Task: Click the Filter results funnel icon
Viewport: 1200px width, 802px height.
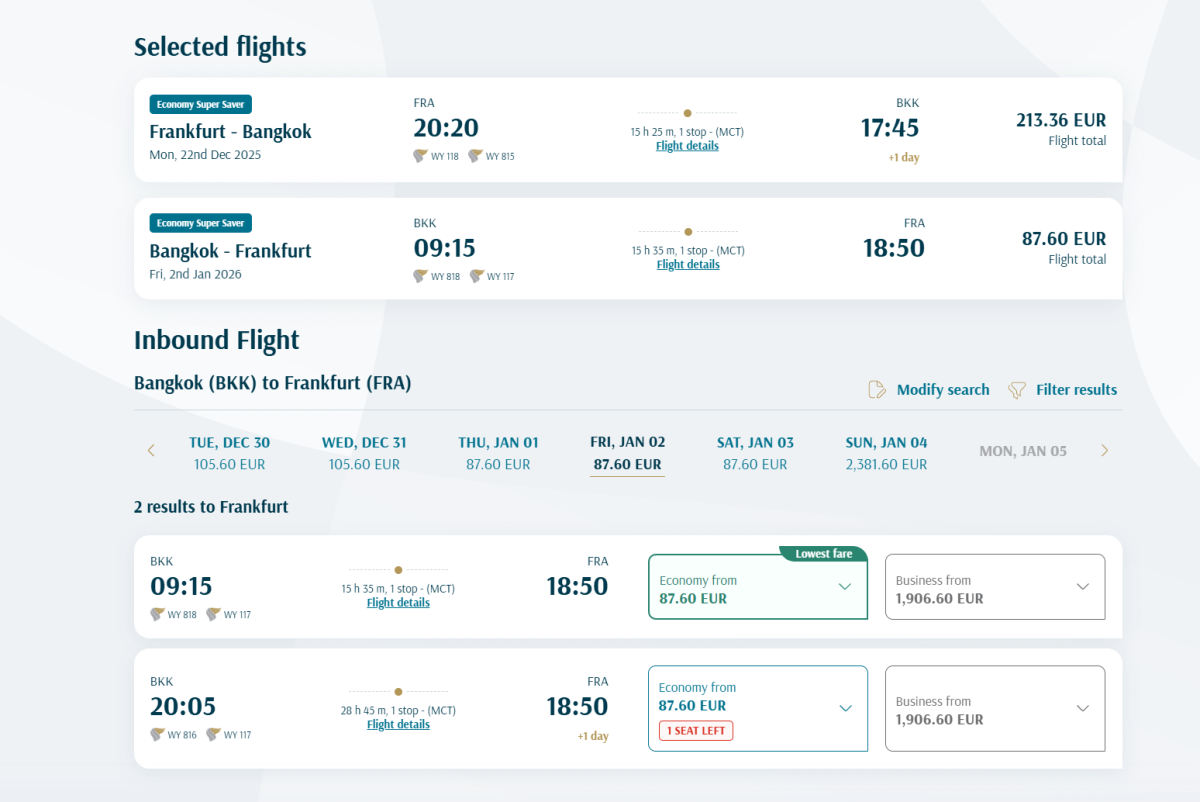Action: (1017, 390)
